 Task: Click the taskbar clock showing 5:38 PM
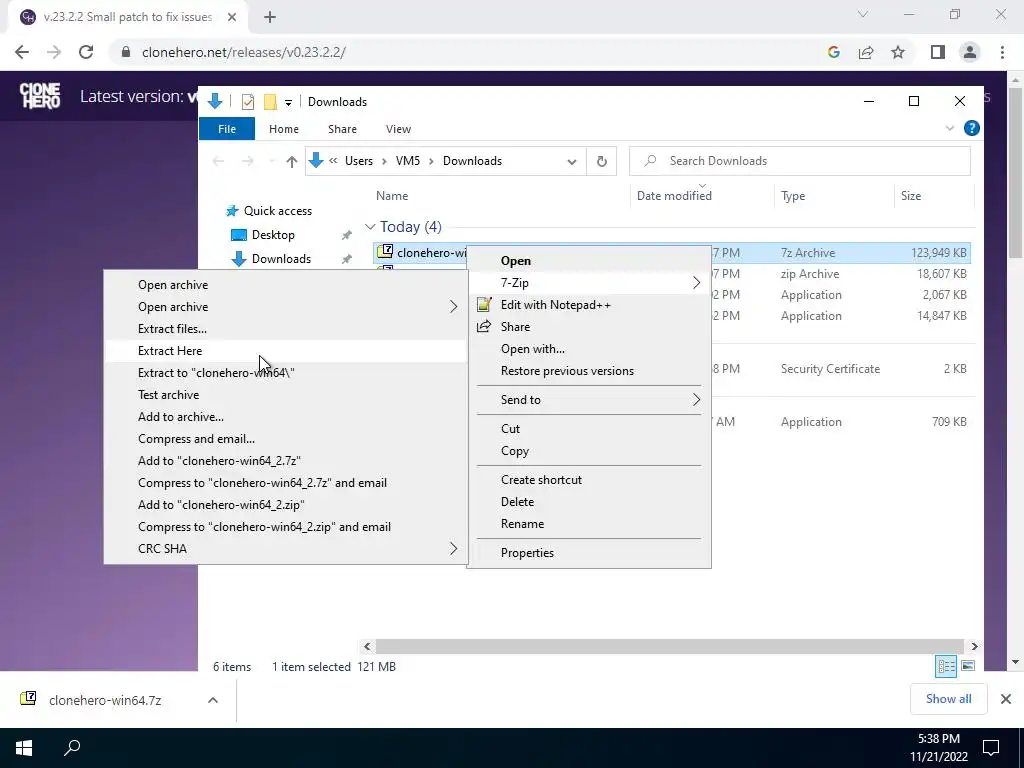pos(938,748)
